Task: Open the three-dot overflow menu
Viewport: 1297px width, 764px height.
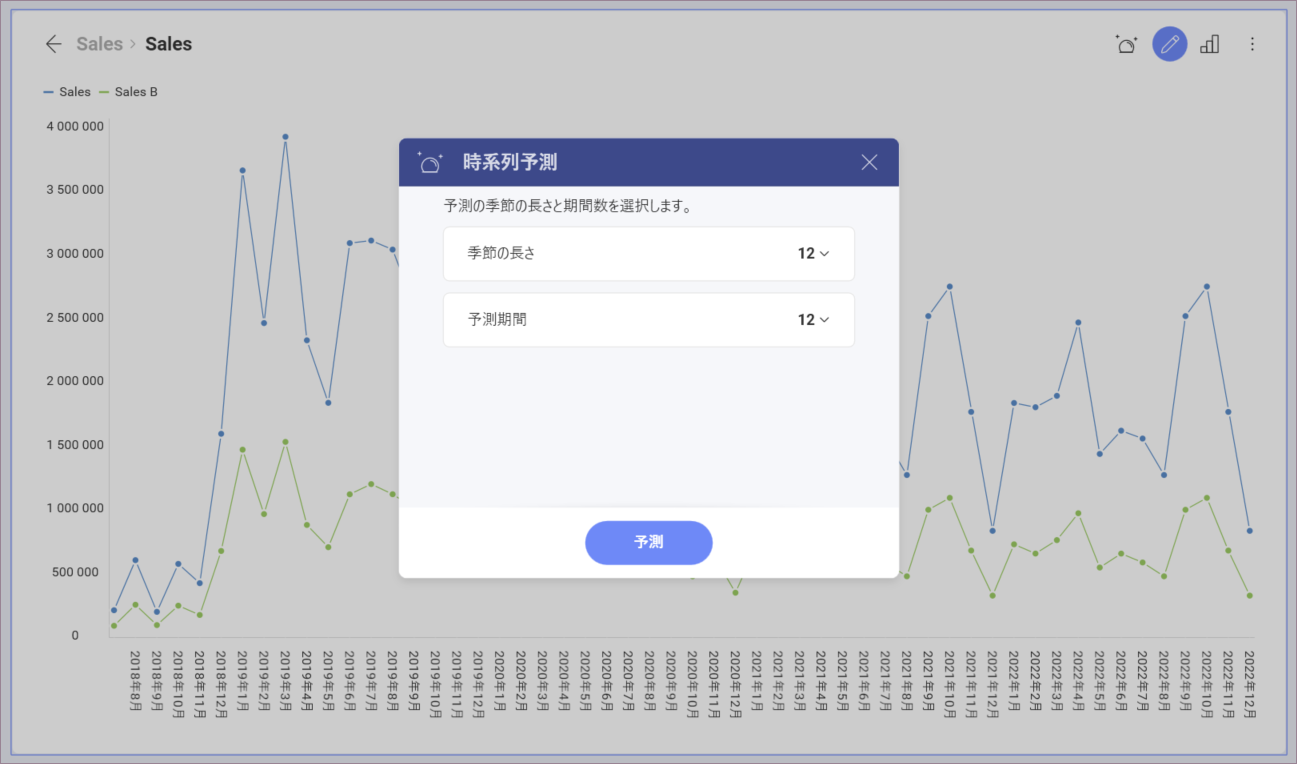Action: click(x=1253, y=44)
